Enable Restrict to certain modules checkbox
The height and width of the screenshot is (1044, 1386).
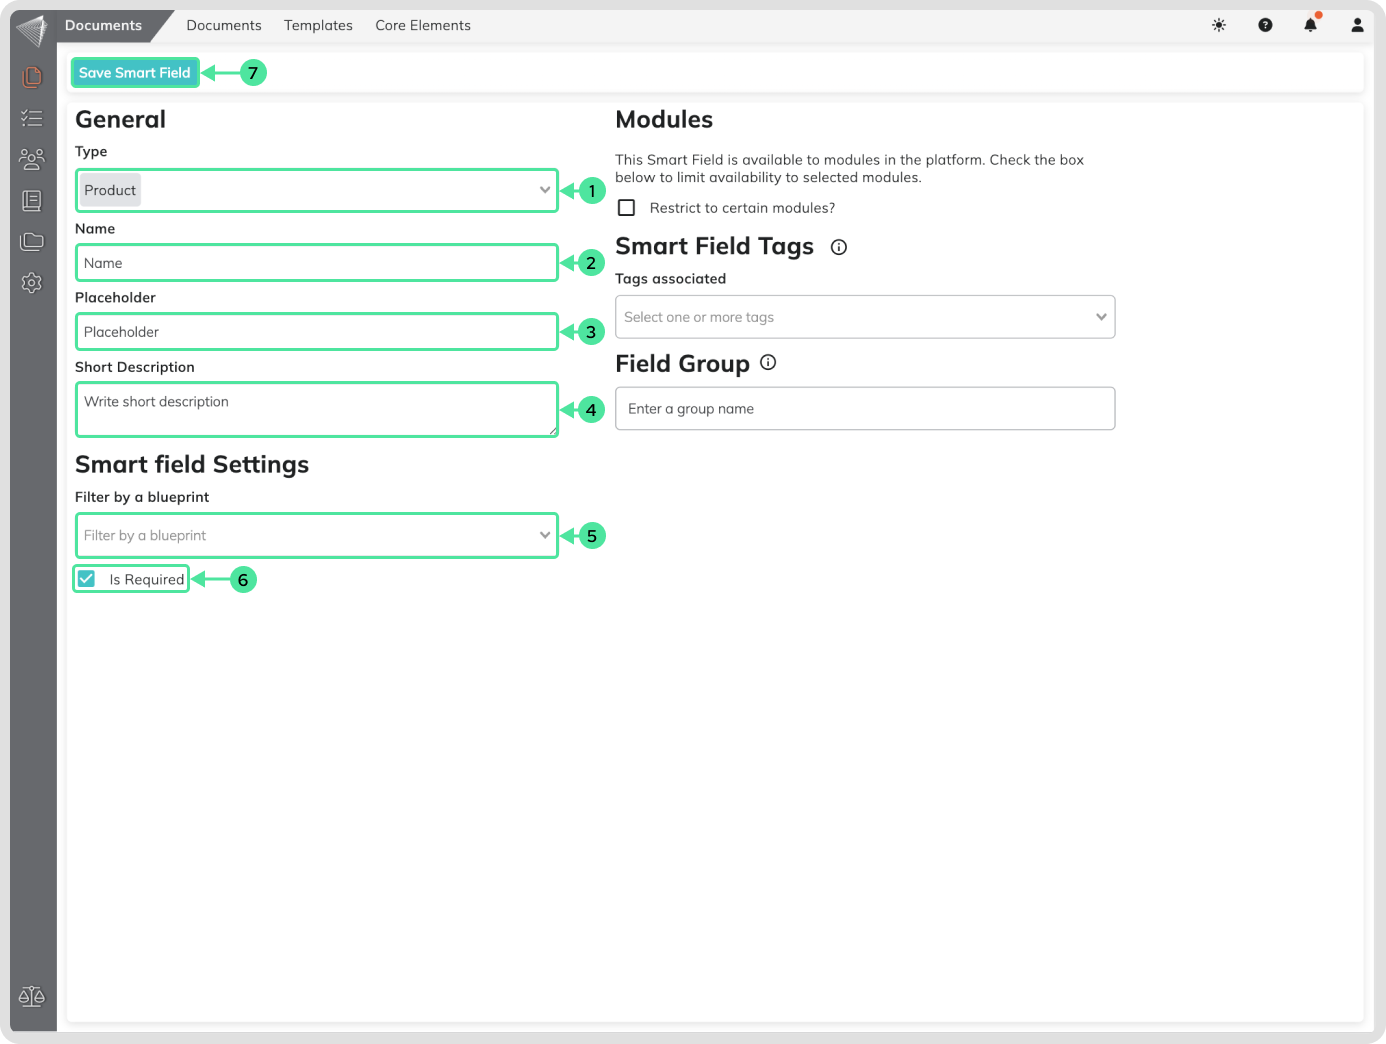coord(627,208)
